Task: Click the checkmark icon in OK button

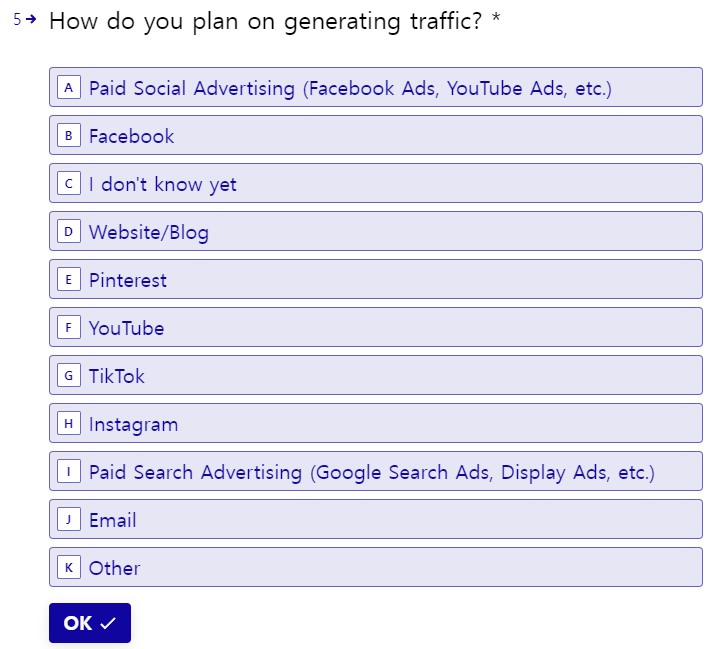Action: [108, 623]
